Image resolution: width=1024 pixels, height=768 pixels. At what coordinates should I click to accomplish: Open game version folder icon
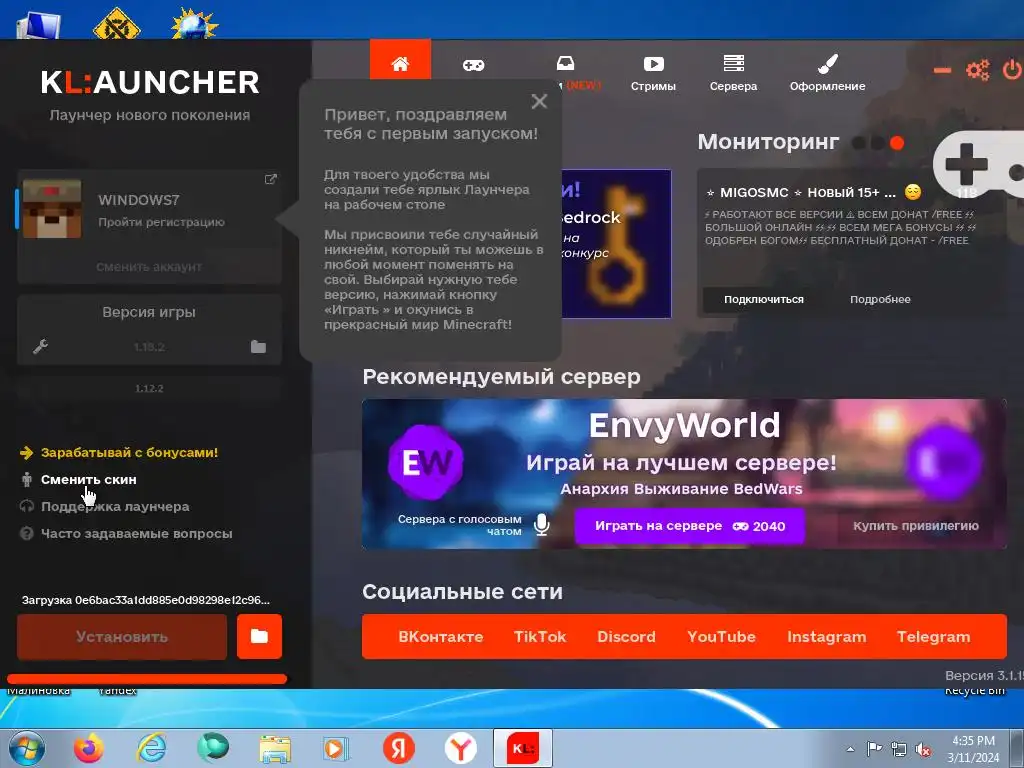click(259, 346)
